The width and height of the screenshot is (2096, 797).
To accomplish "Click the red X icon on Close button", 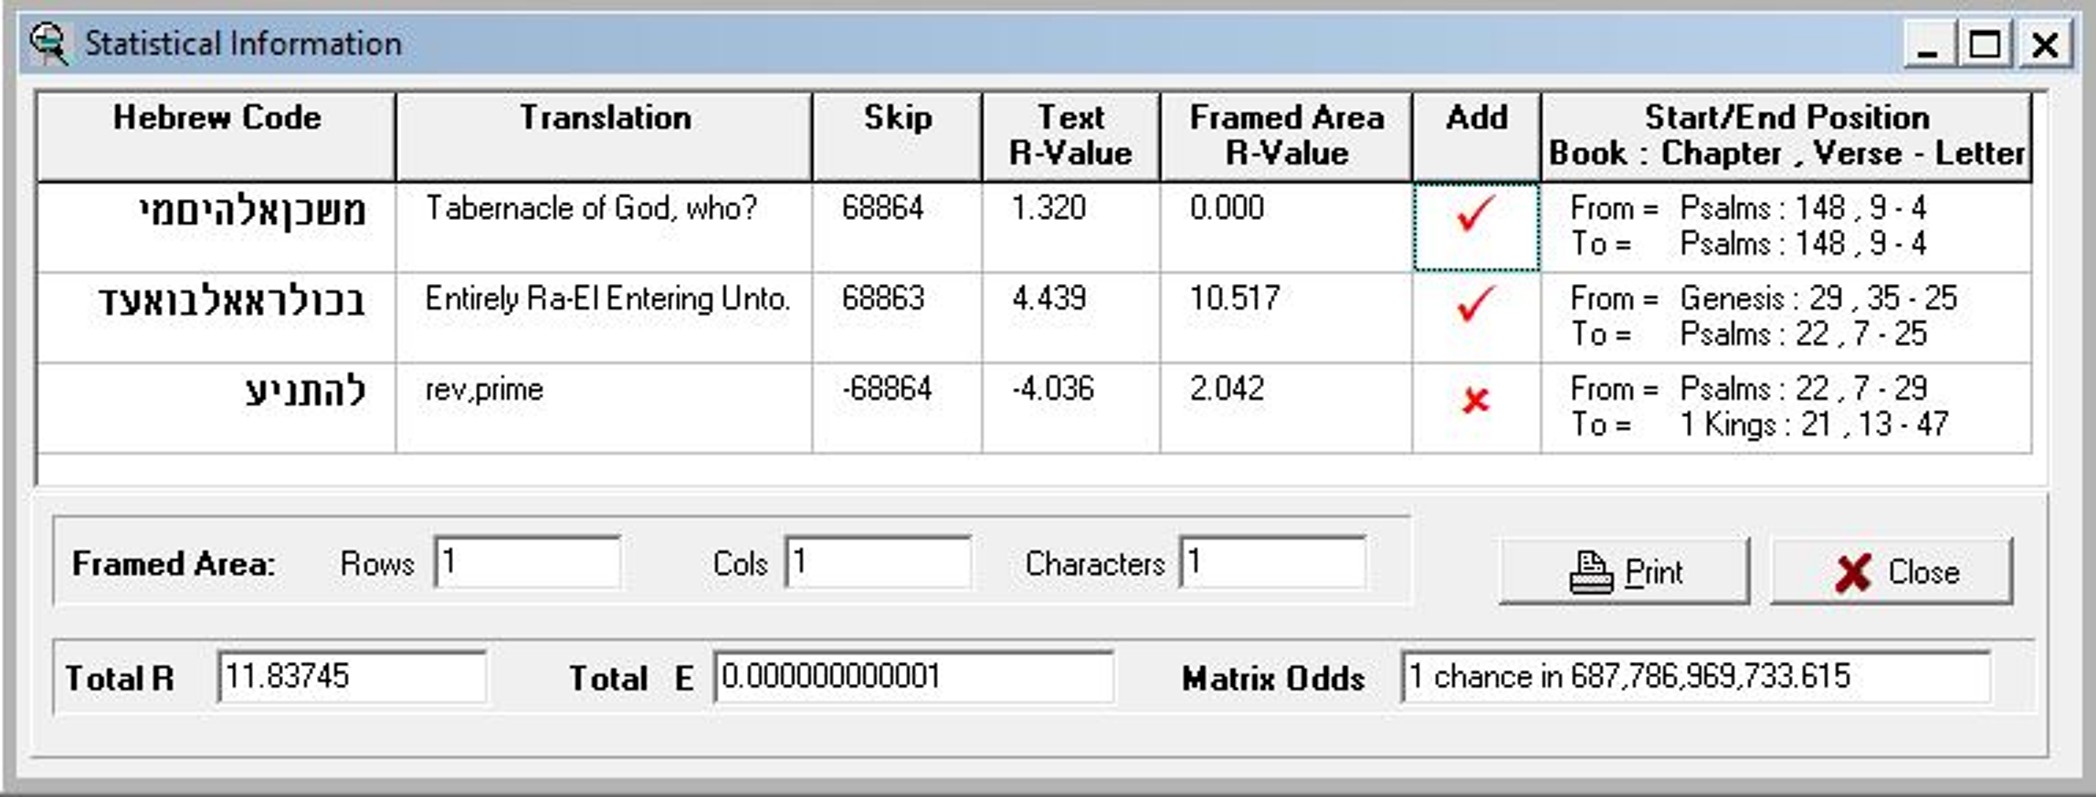I will pyautogui.click(x=1853, y=573).
